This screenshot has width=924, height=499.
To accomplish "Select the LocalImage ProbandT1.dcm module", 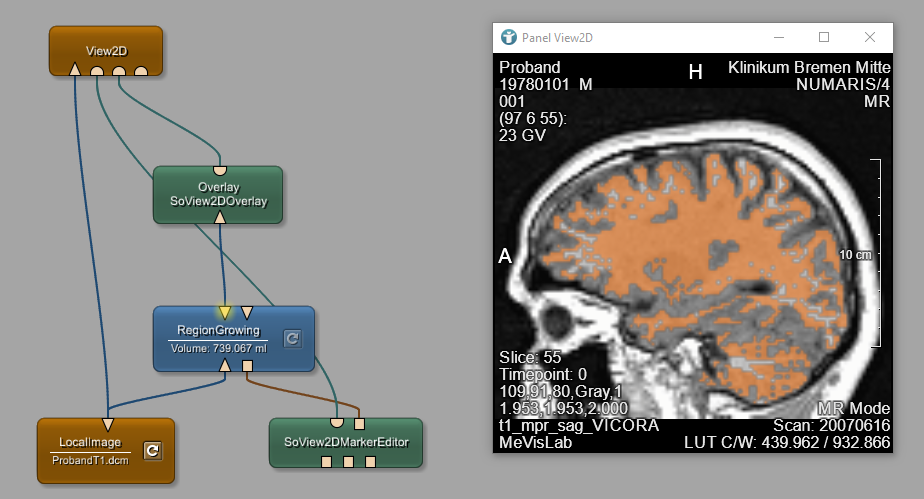I will (90, 450).
